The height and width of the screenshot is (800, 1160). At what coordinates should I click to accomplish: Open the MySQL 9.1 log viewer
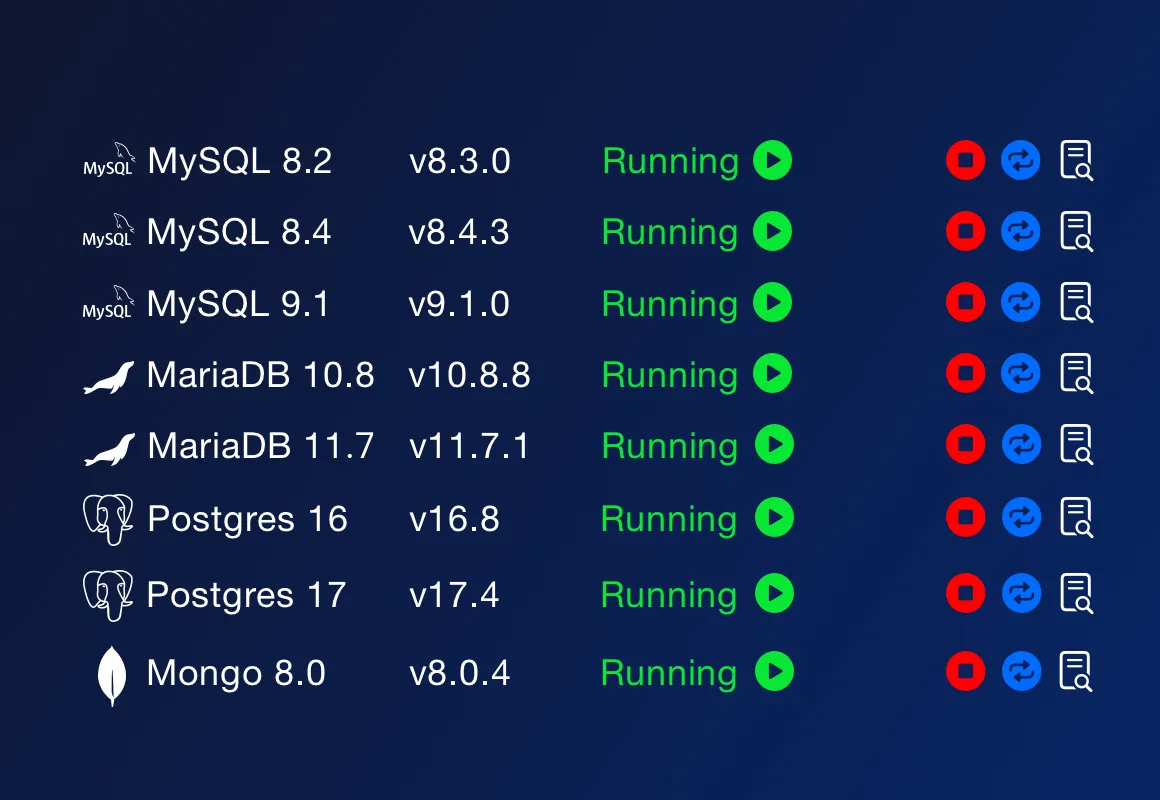coord(1076,303)
